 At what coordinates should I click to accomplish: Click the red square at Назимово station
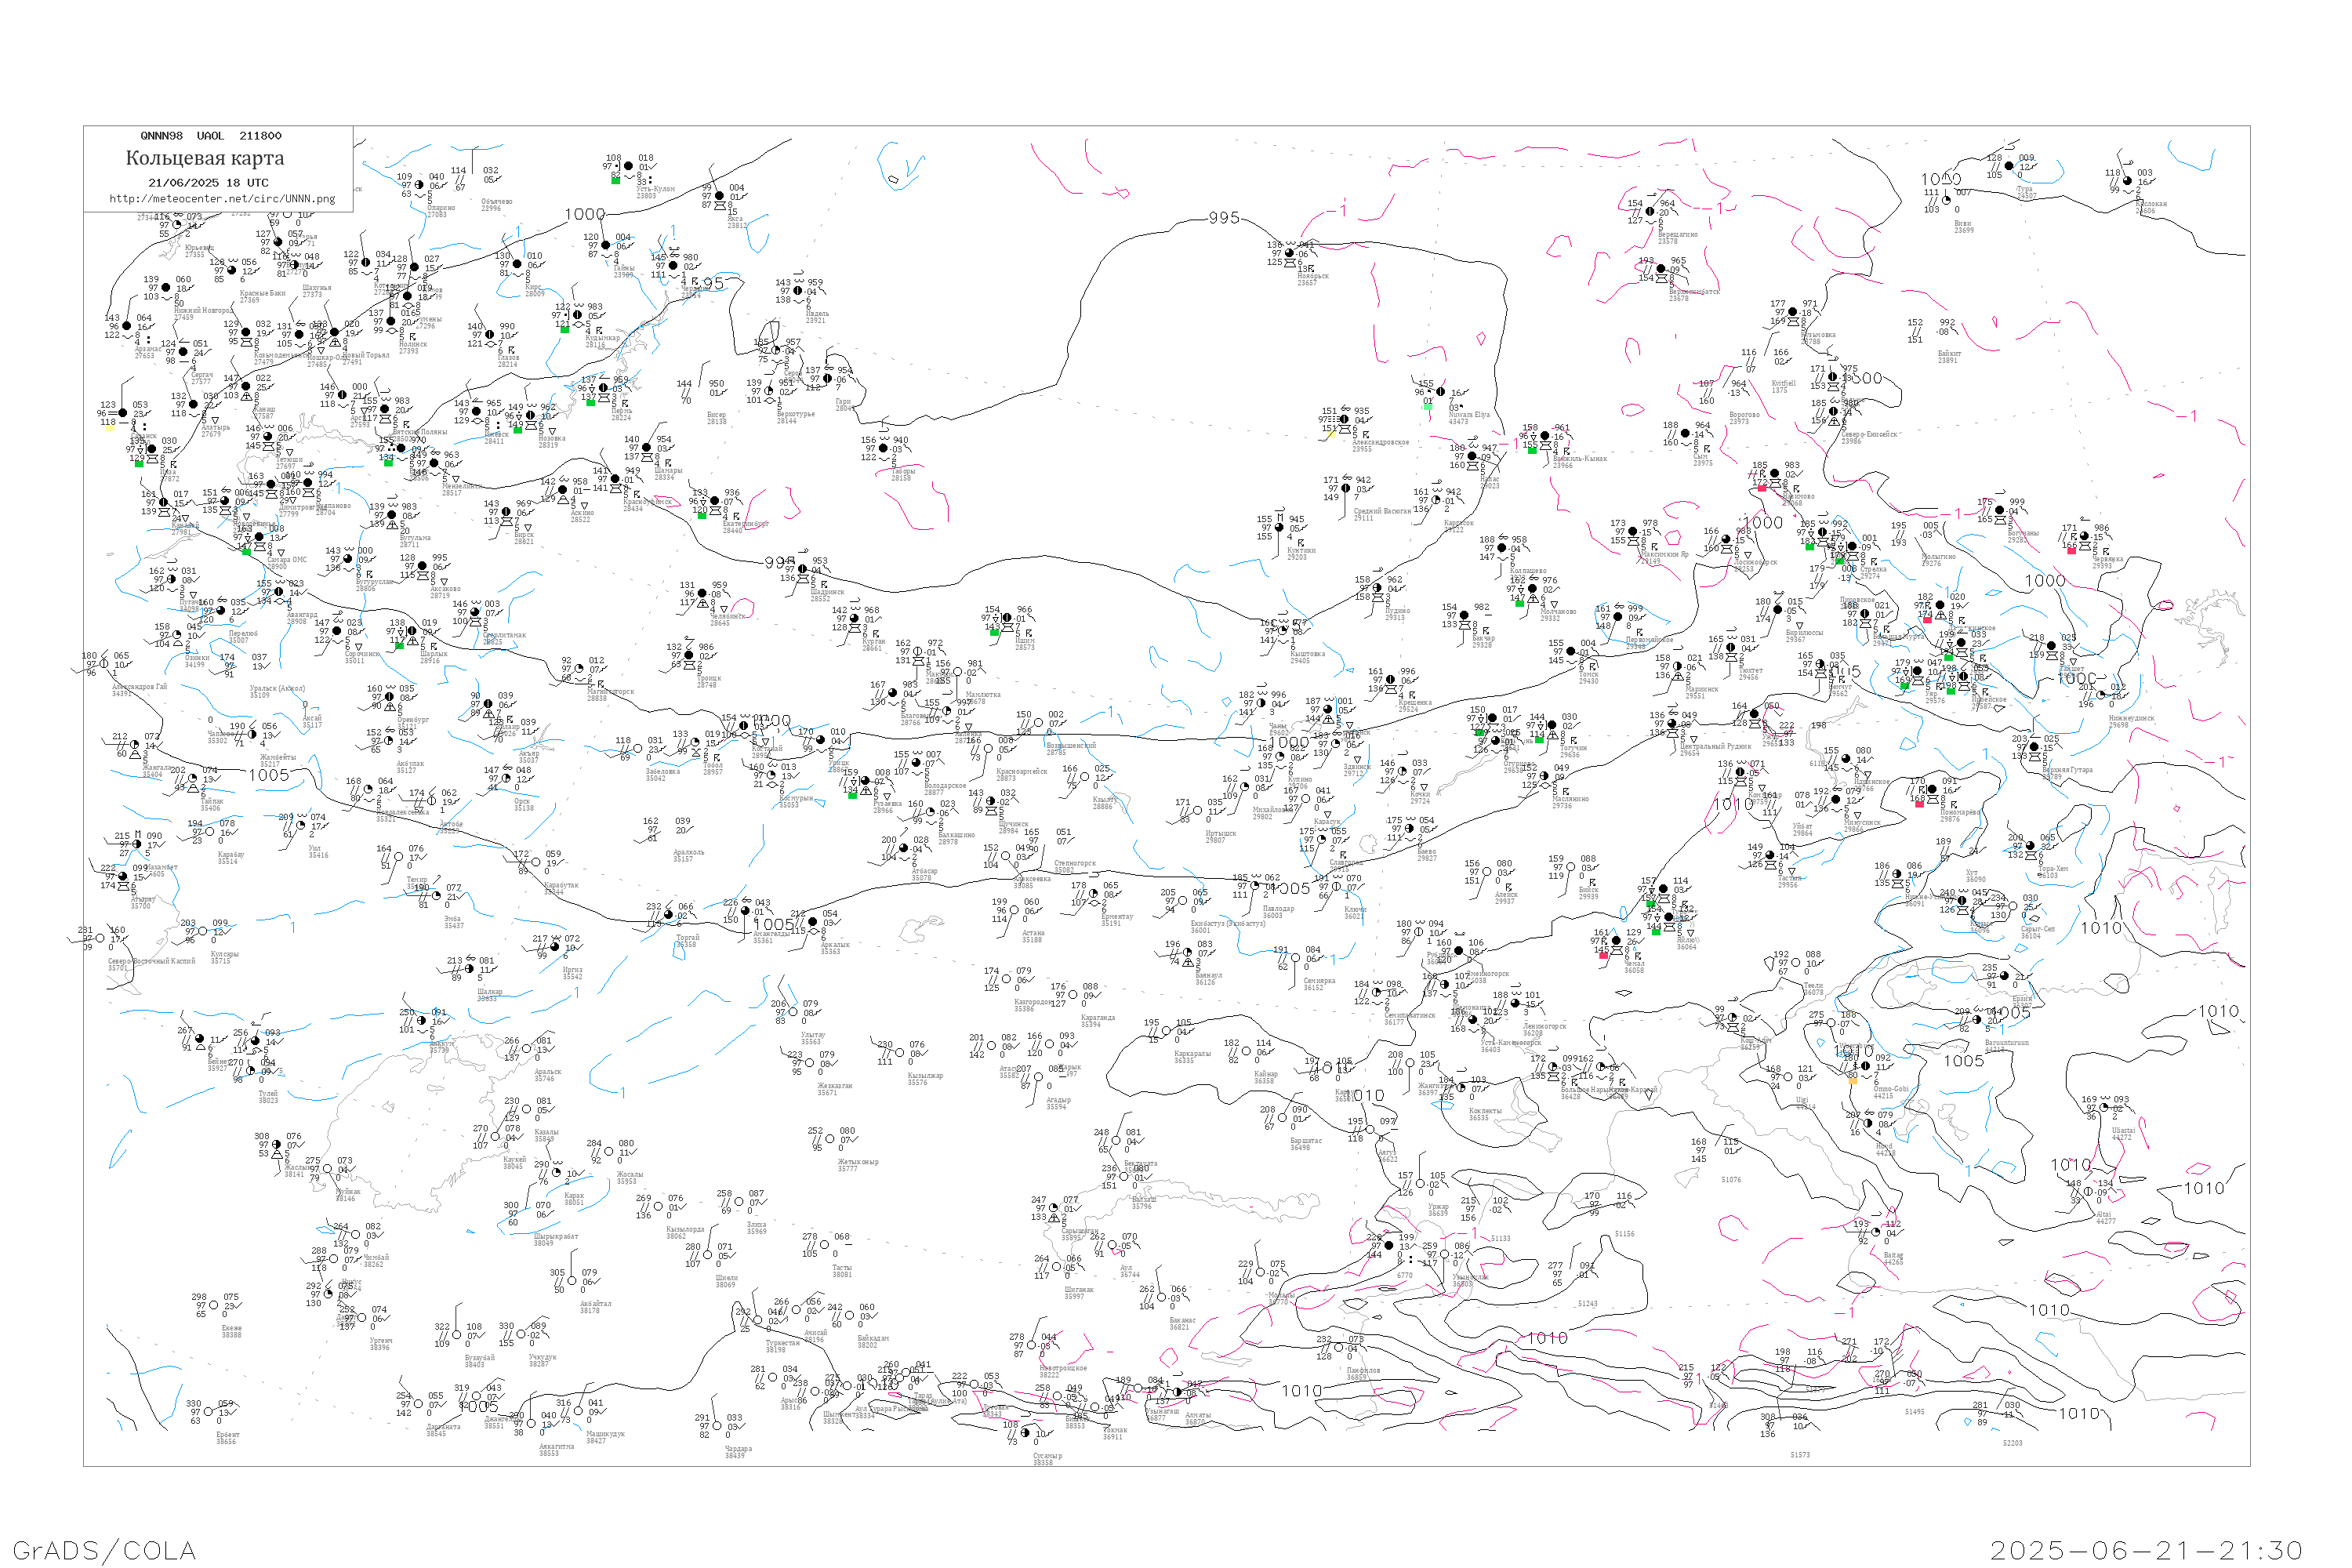(x=1762, y=488)
